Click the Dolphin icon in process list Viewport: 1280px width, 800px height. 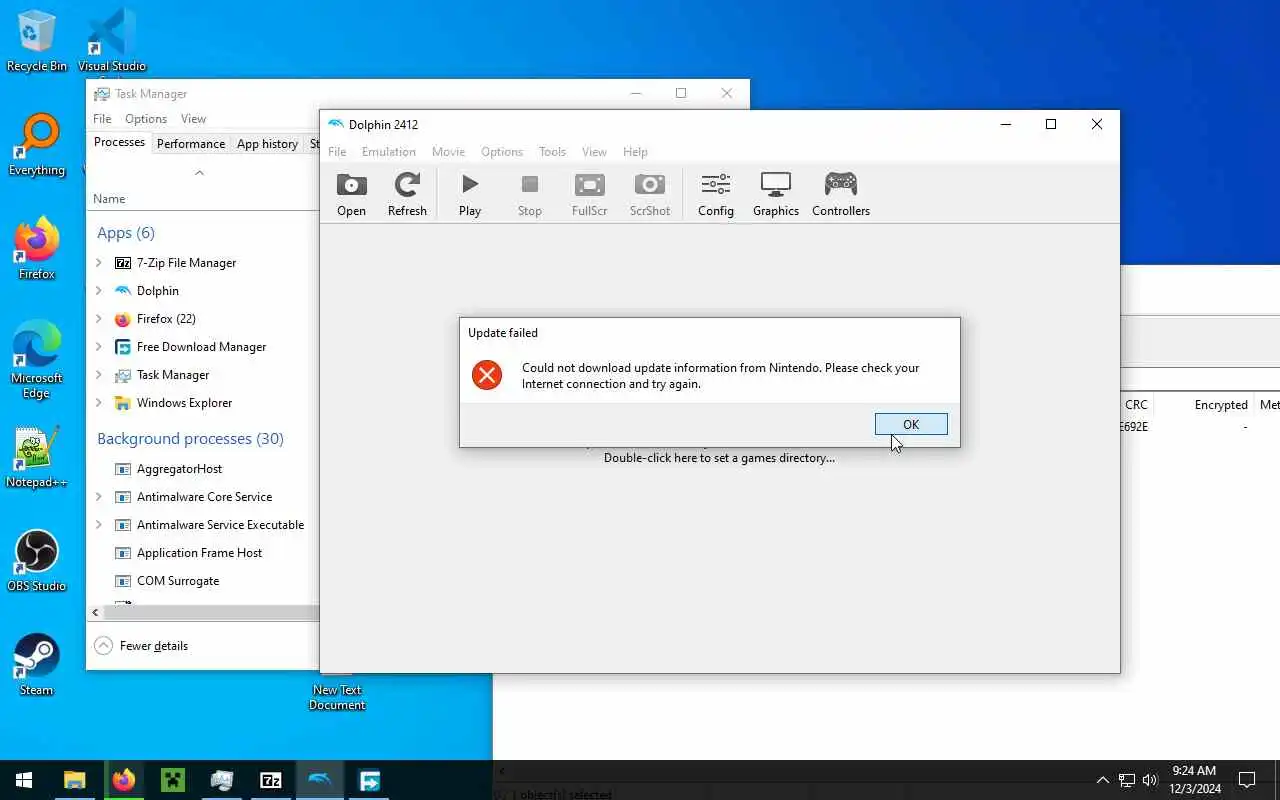click(122, 291)
